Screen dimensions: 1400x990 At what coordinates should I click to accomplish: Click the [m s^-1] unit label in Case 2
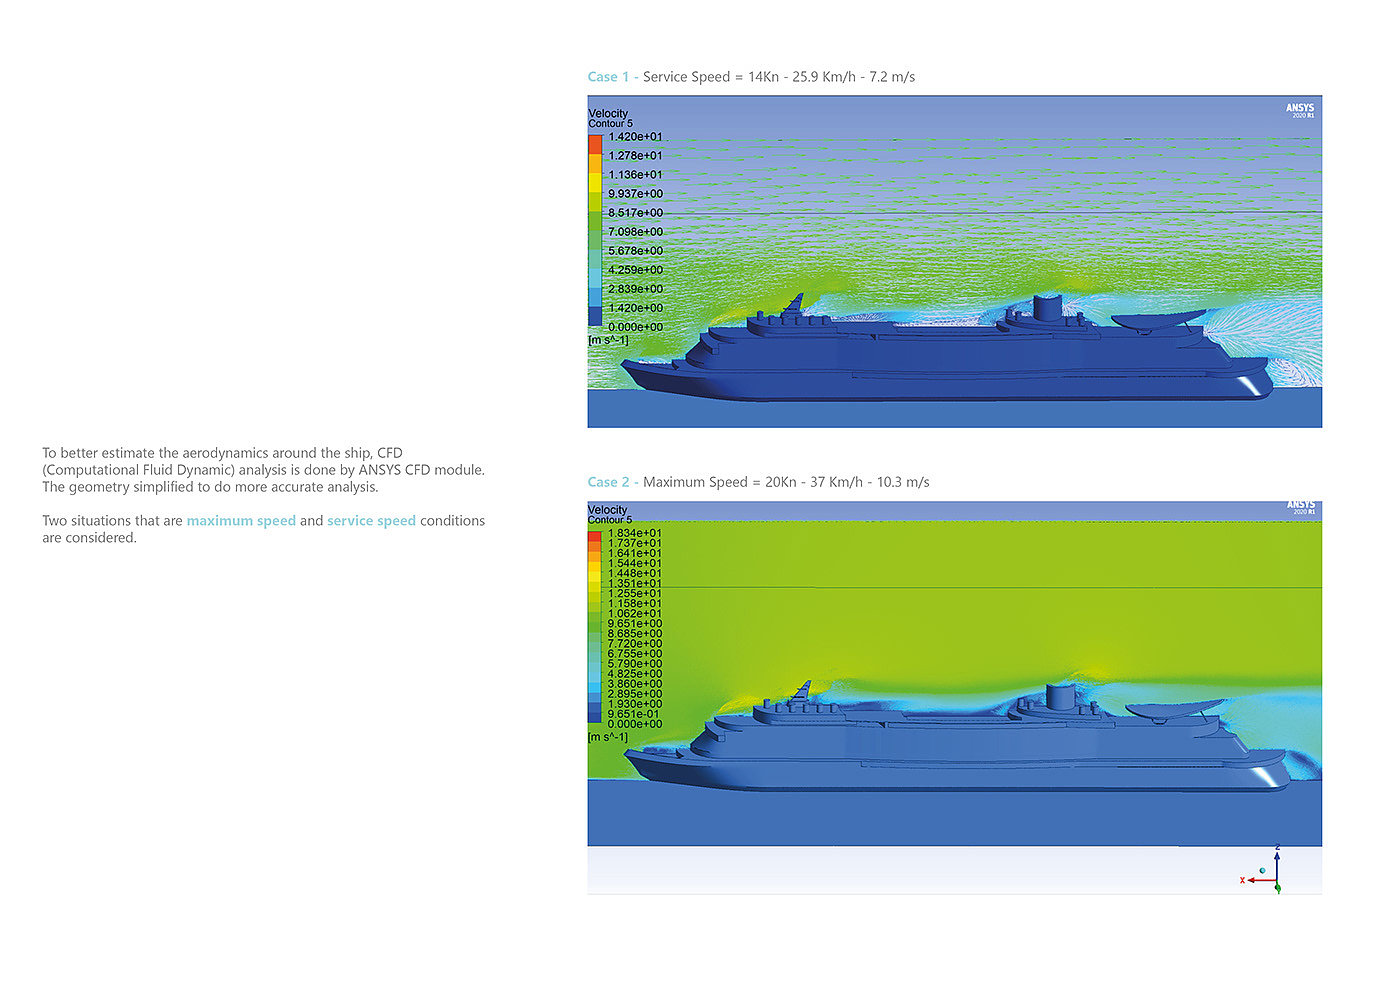coord(608,737)
